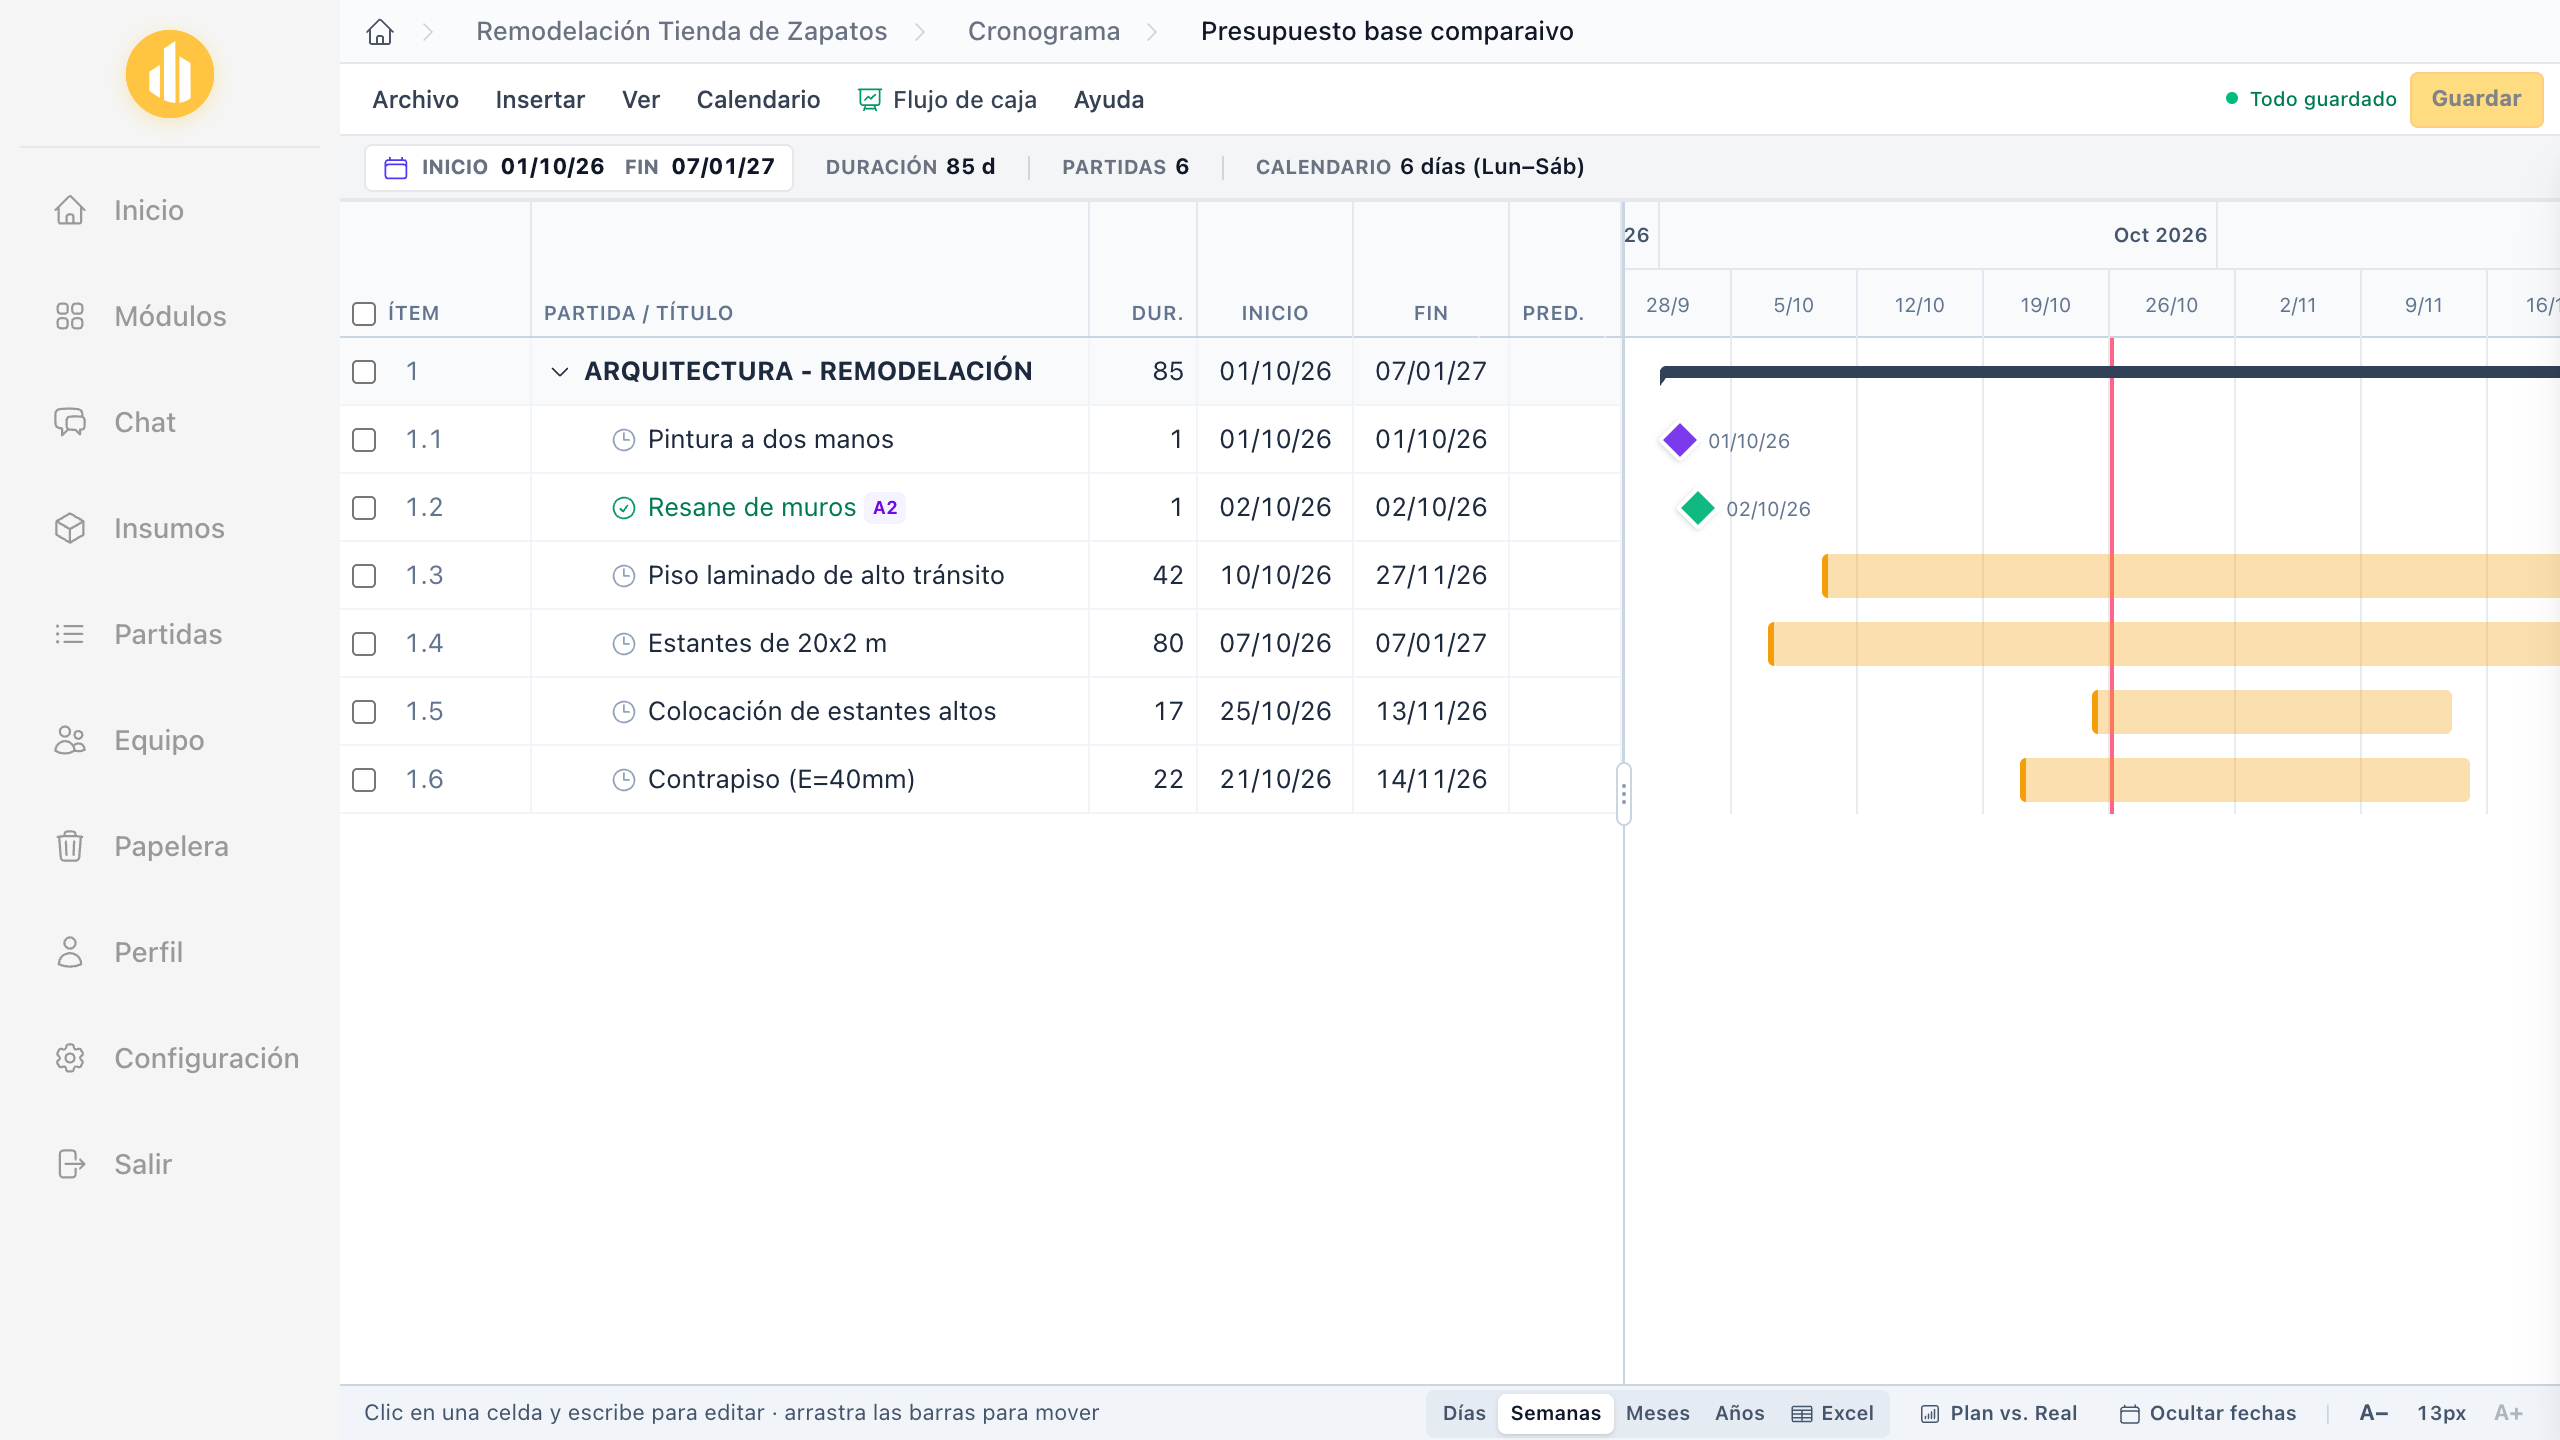
Task: Click the orange app logo
Action: (x=170, y=74)
